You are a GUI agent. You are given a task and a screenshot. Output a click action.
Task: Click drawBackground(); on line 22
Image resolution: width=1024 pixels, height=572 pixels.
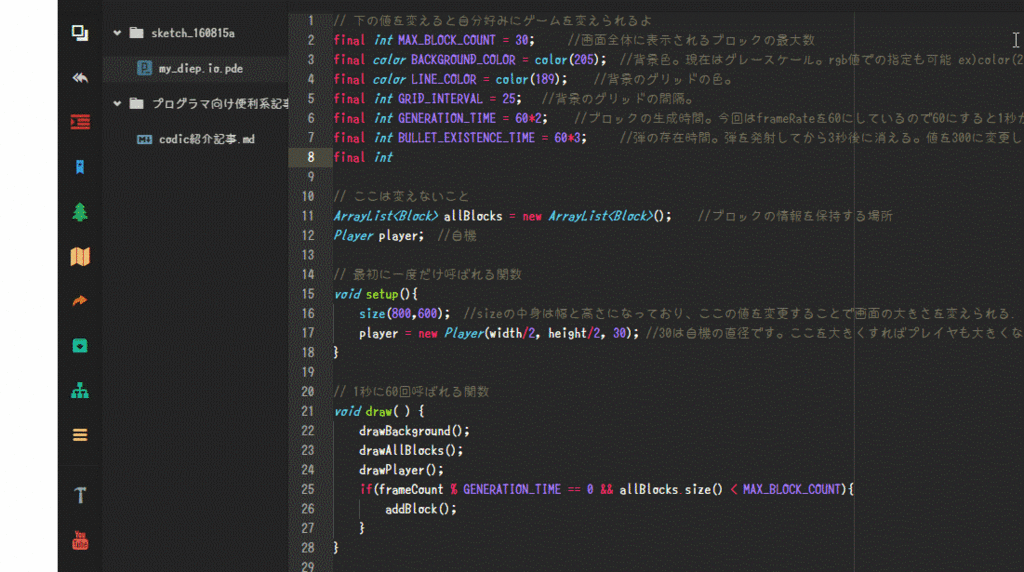(x=414, y=430)
